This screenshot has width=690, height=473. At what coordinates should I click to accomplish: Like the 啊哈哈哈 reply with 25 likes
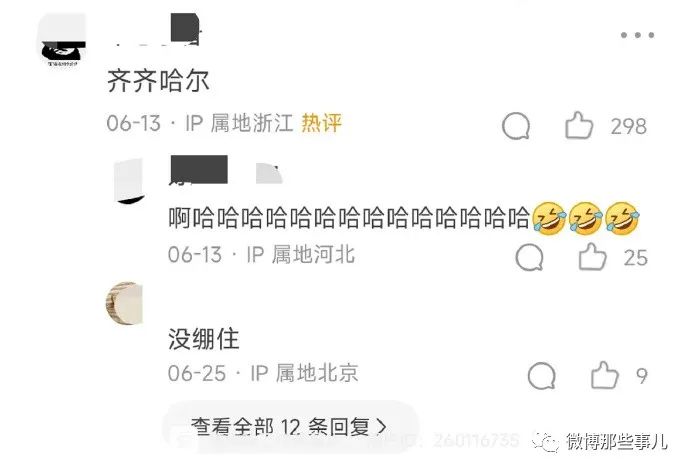[592, 256]
